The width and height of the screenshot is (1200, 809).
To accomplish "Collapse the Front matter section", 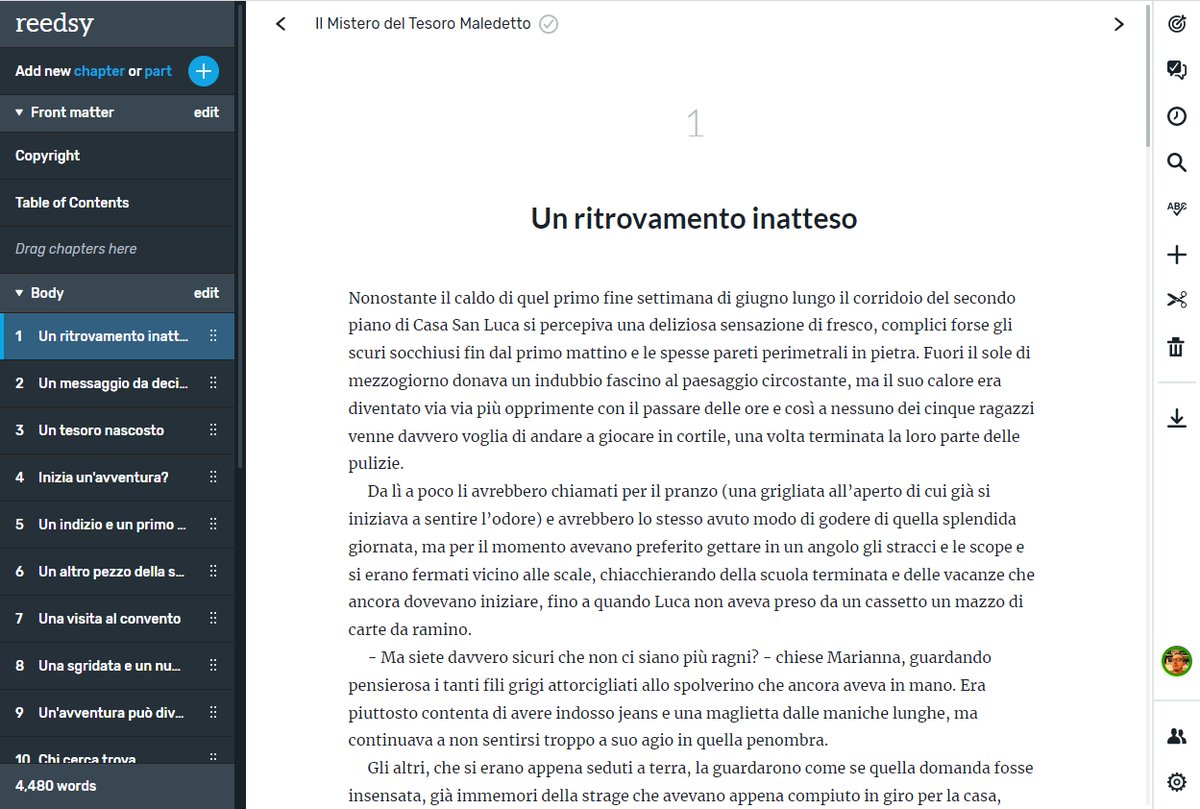I will [19, 112].
